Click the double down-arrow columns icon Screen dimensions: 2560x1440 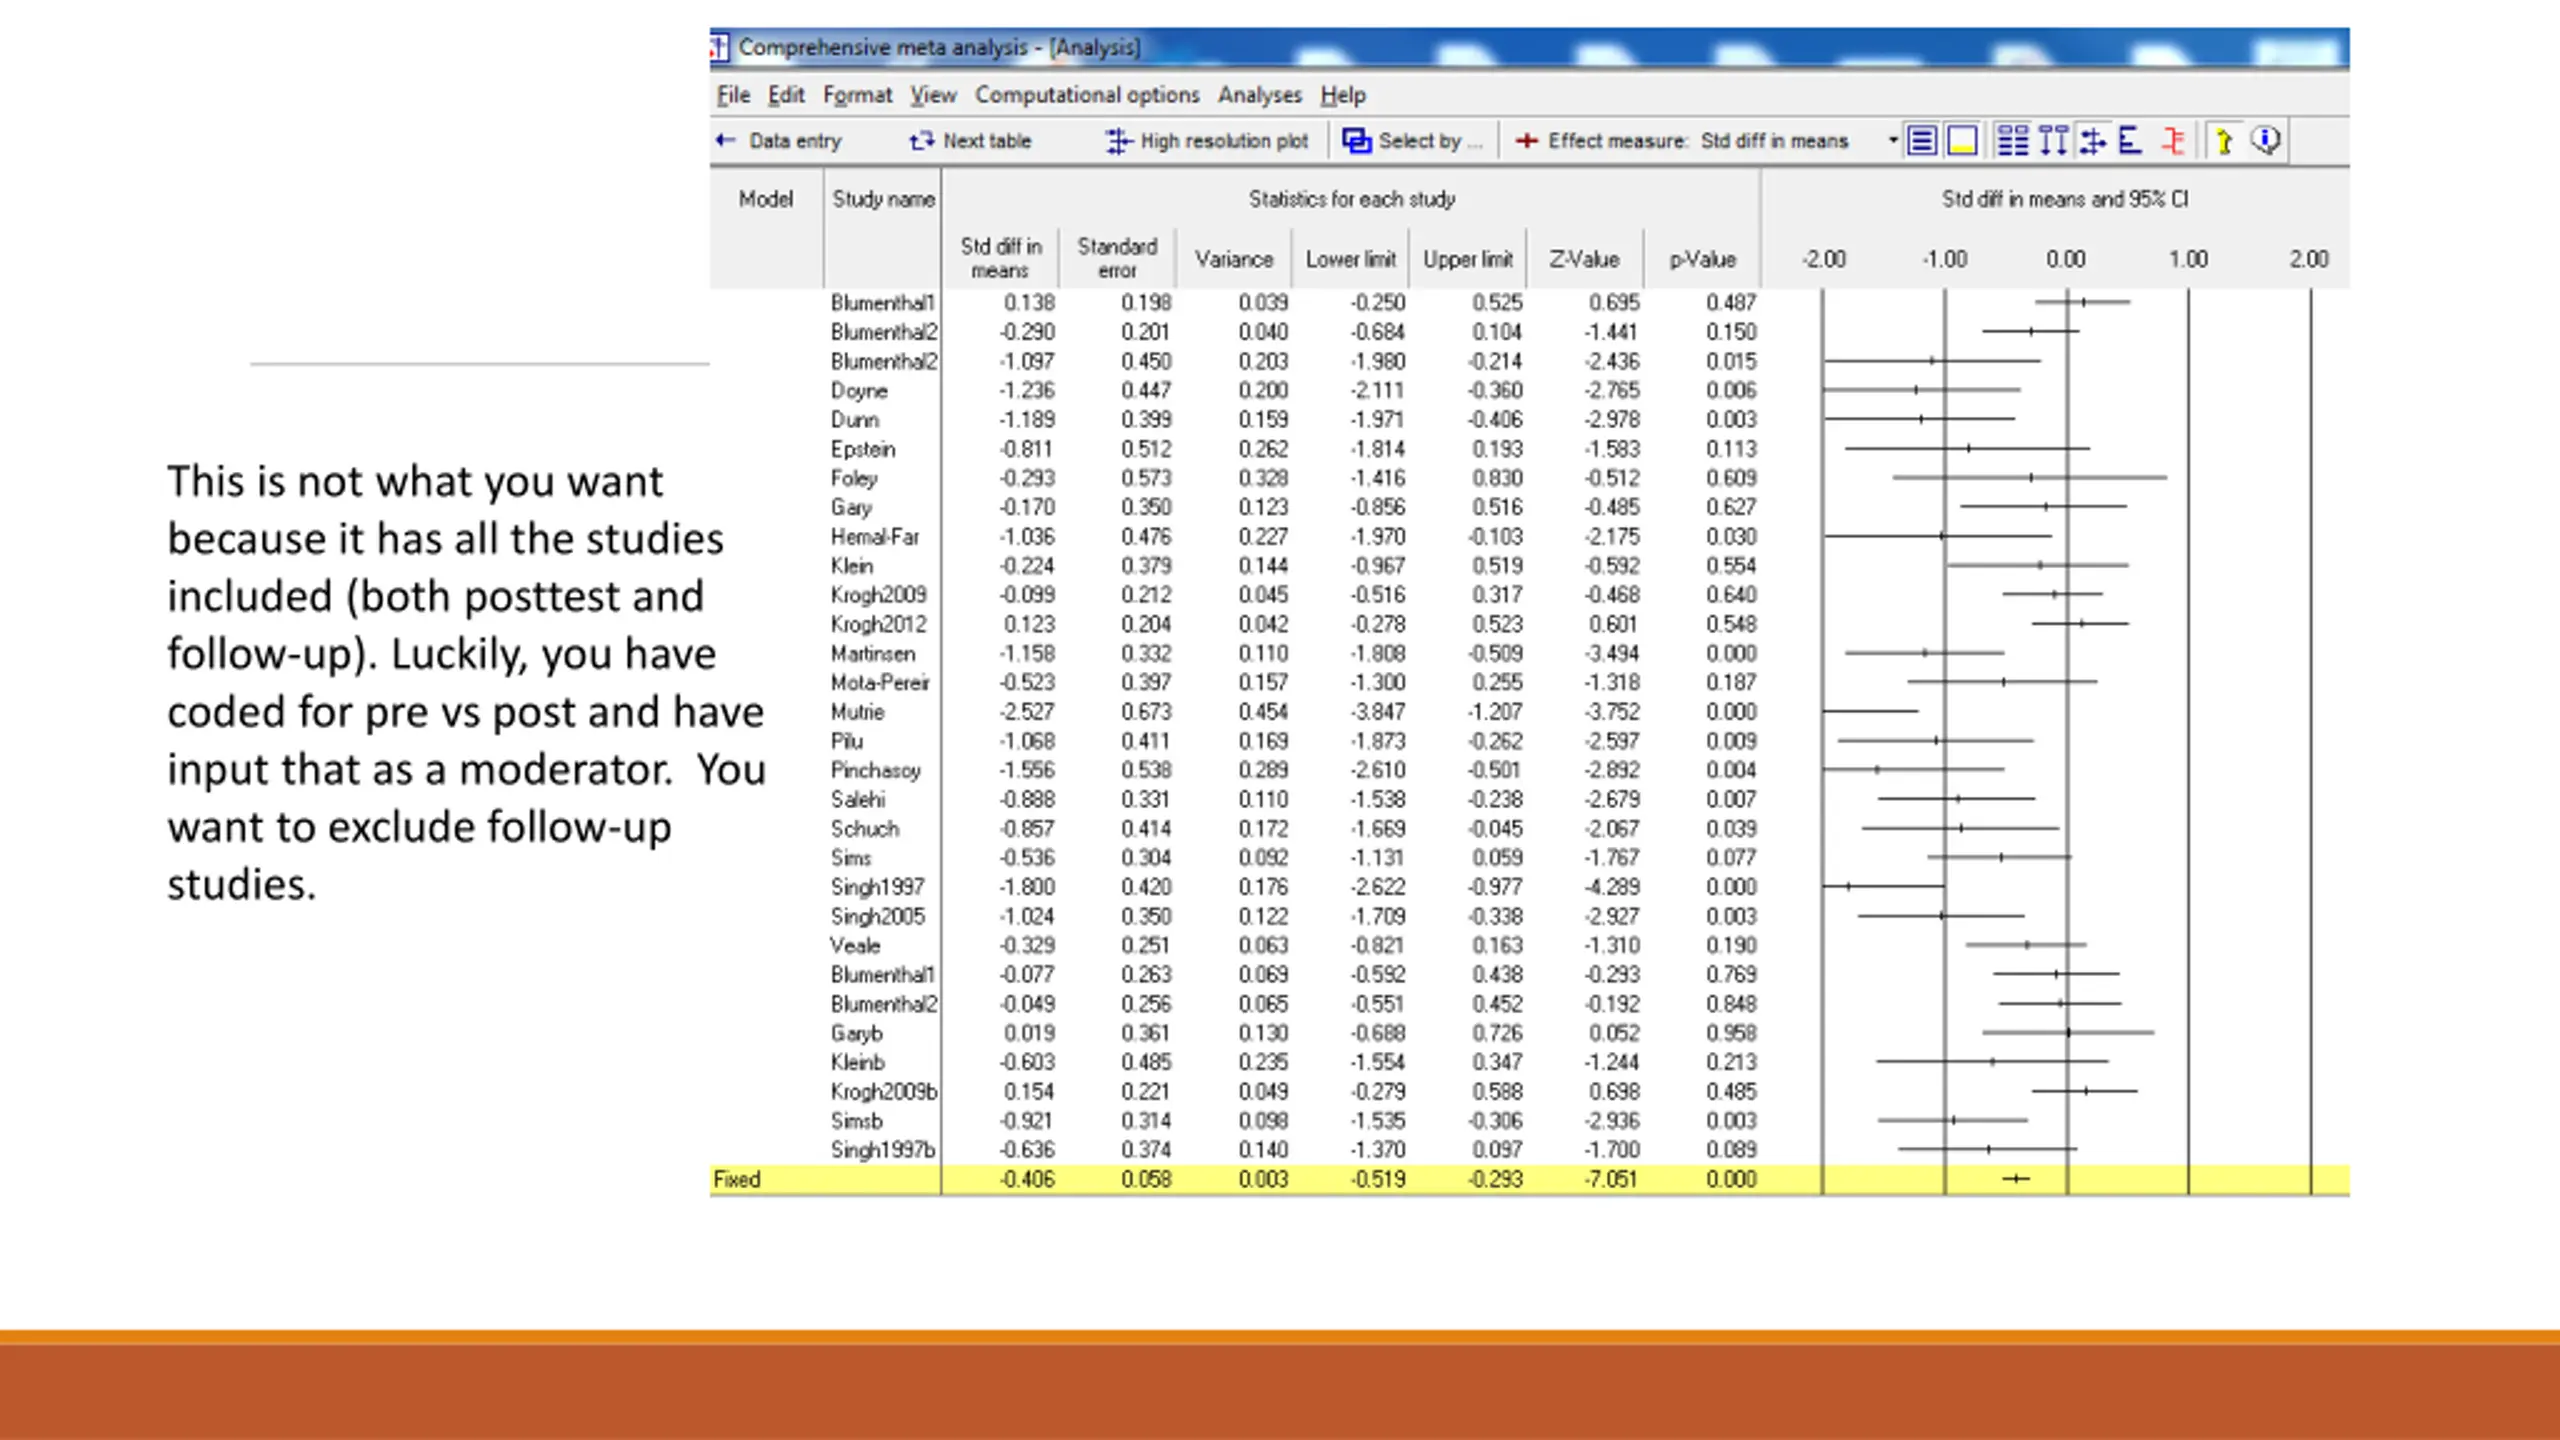pos(2053,141)
